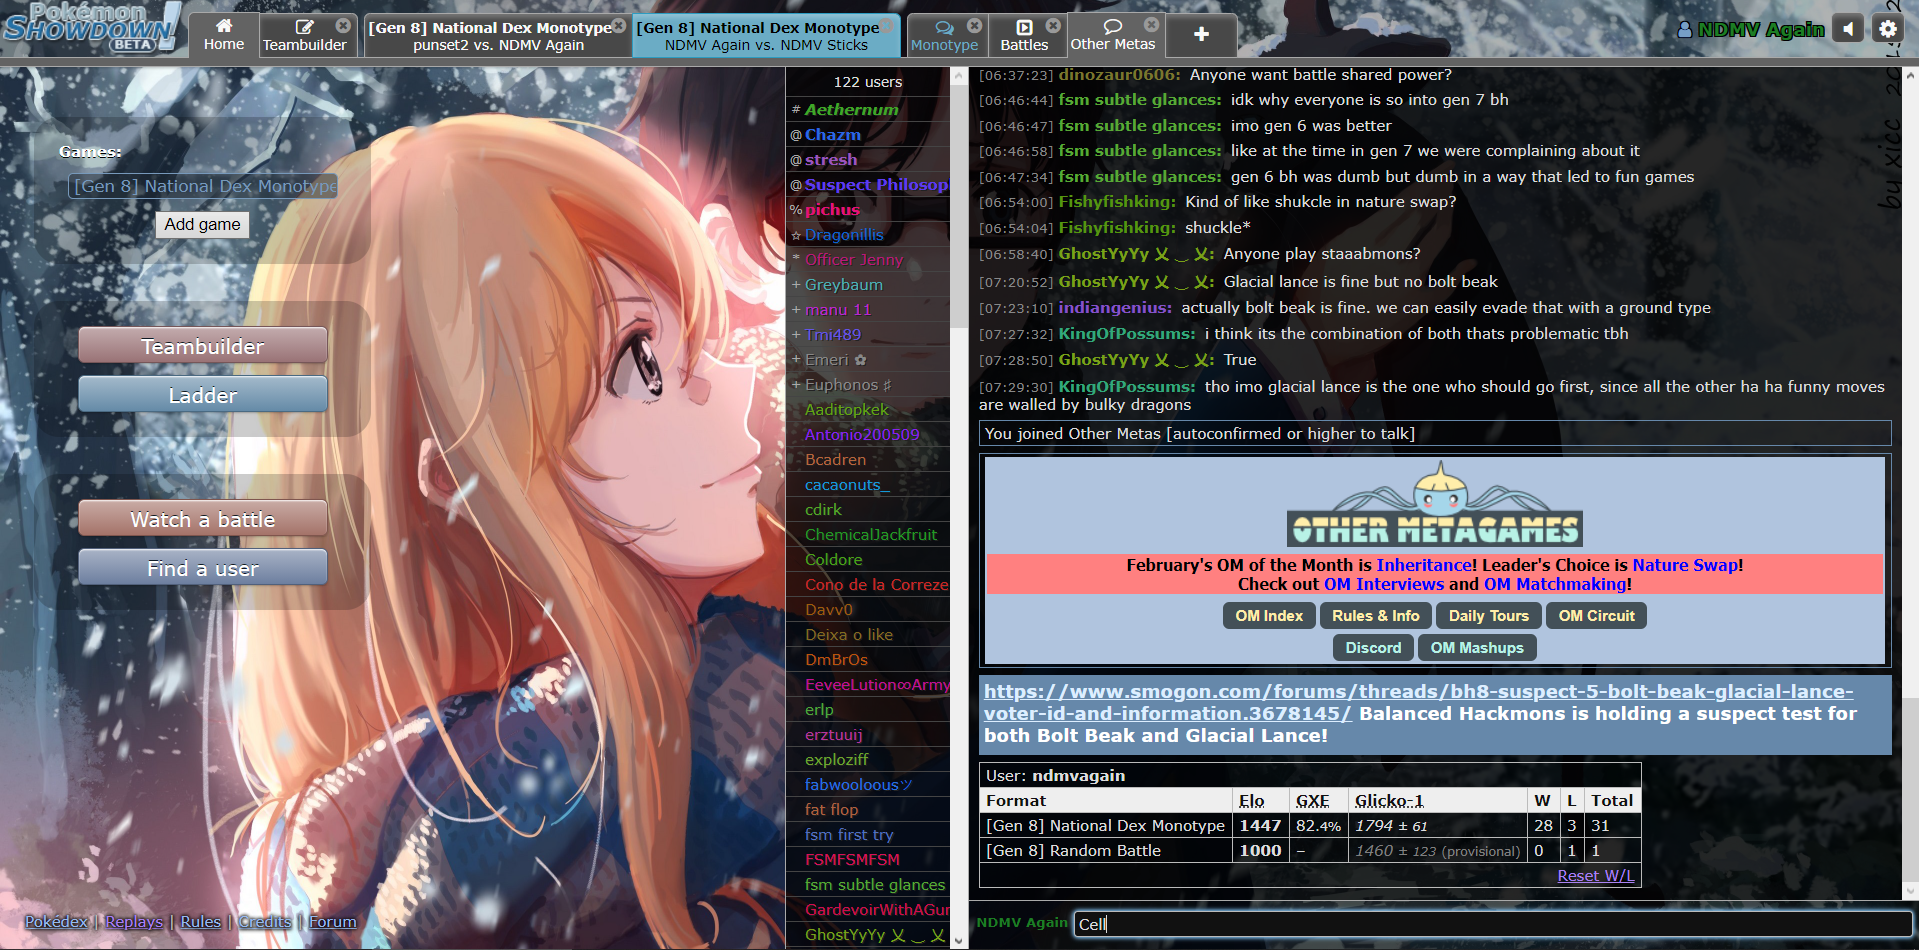Close the Other Metas room tab
Image resolution: width=1919 pixels, height=950 pixels.
pyautogui.click(x=1152, y=26)
